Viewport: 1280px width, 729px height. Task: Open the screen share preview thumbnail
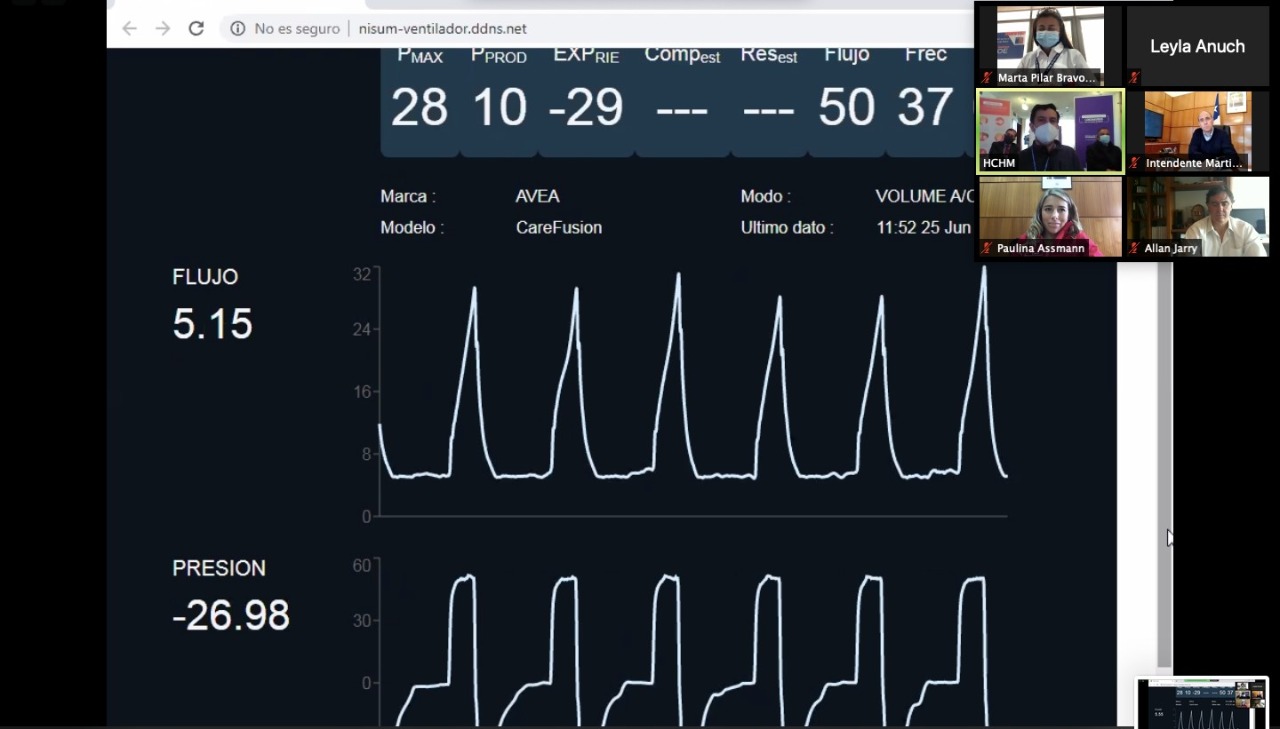click(x=1202, y=703)
